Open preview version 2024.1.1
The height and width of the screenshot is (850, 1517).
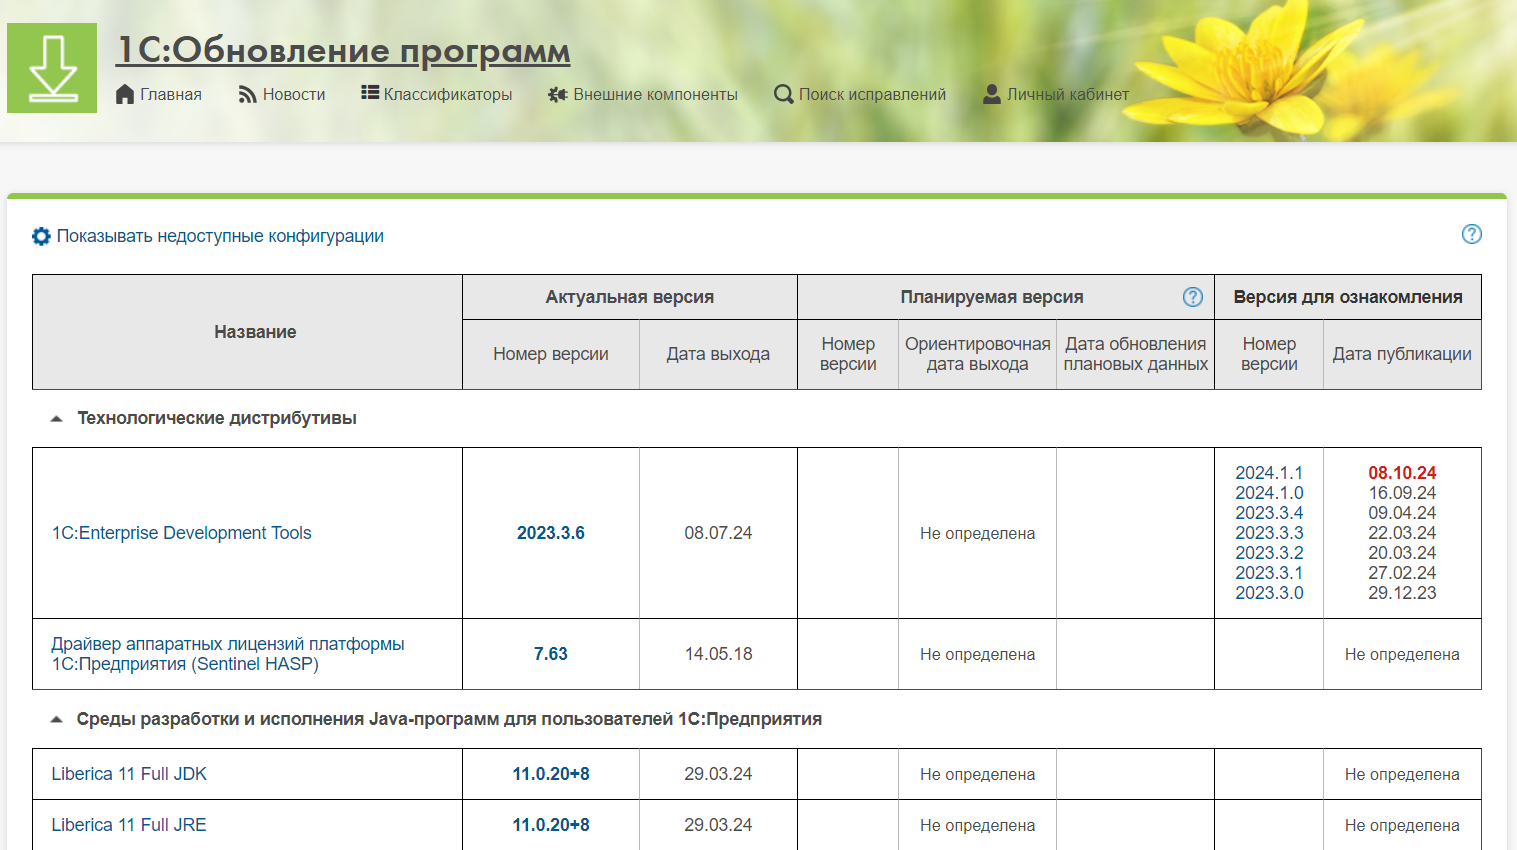tap(1269, 473)
